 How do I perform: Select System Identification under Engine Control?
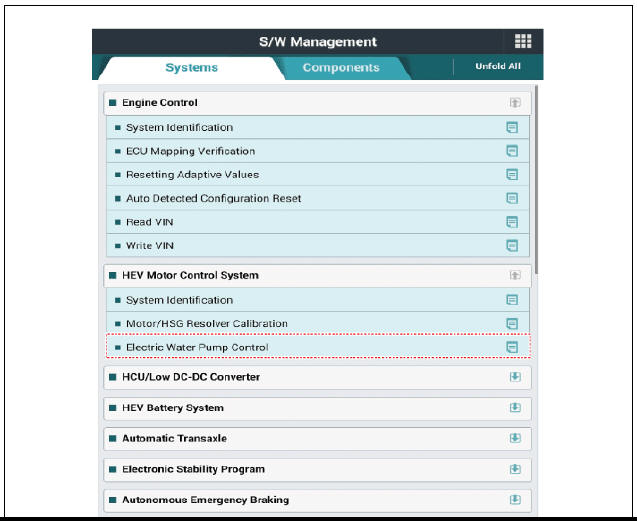pos(318,128)
